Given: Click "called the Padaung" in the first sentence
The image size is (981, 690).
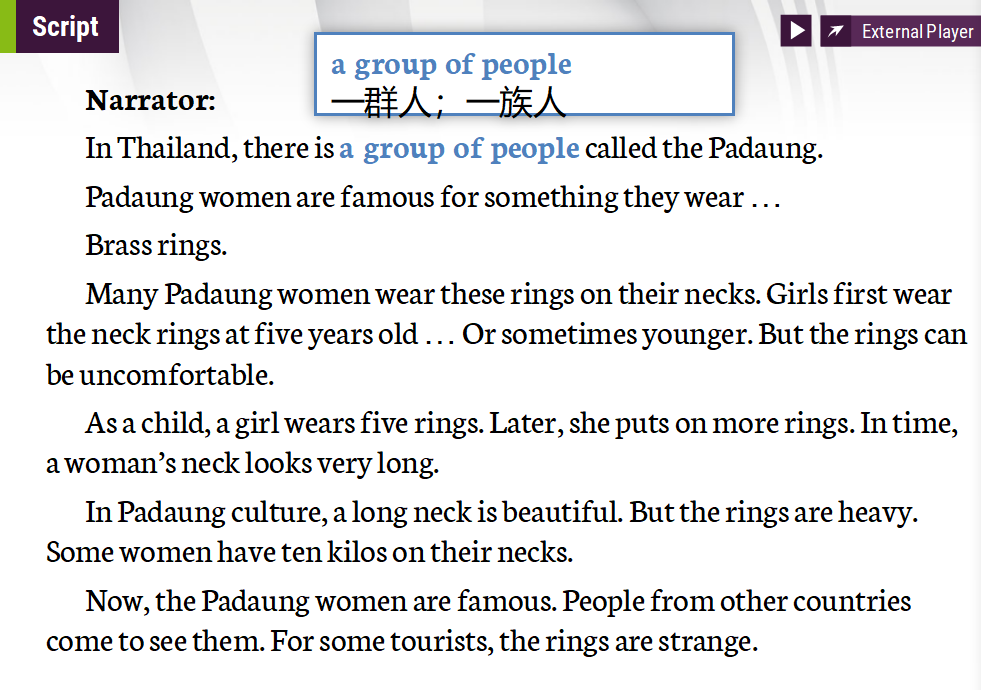Looking at the screenshot, I should tap(703, 149).
